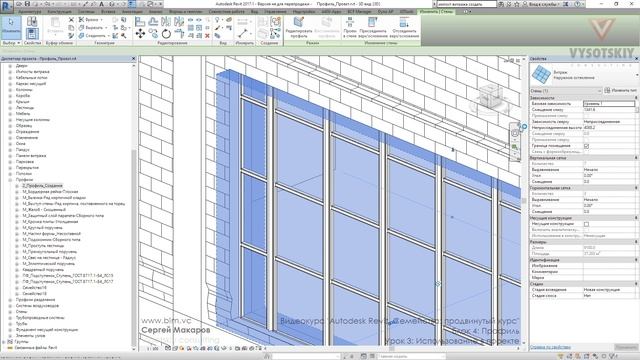This screenshot has height=360, width=640.
Task: Click the Изменить тип button
Action: pos(620,91)
